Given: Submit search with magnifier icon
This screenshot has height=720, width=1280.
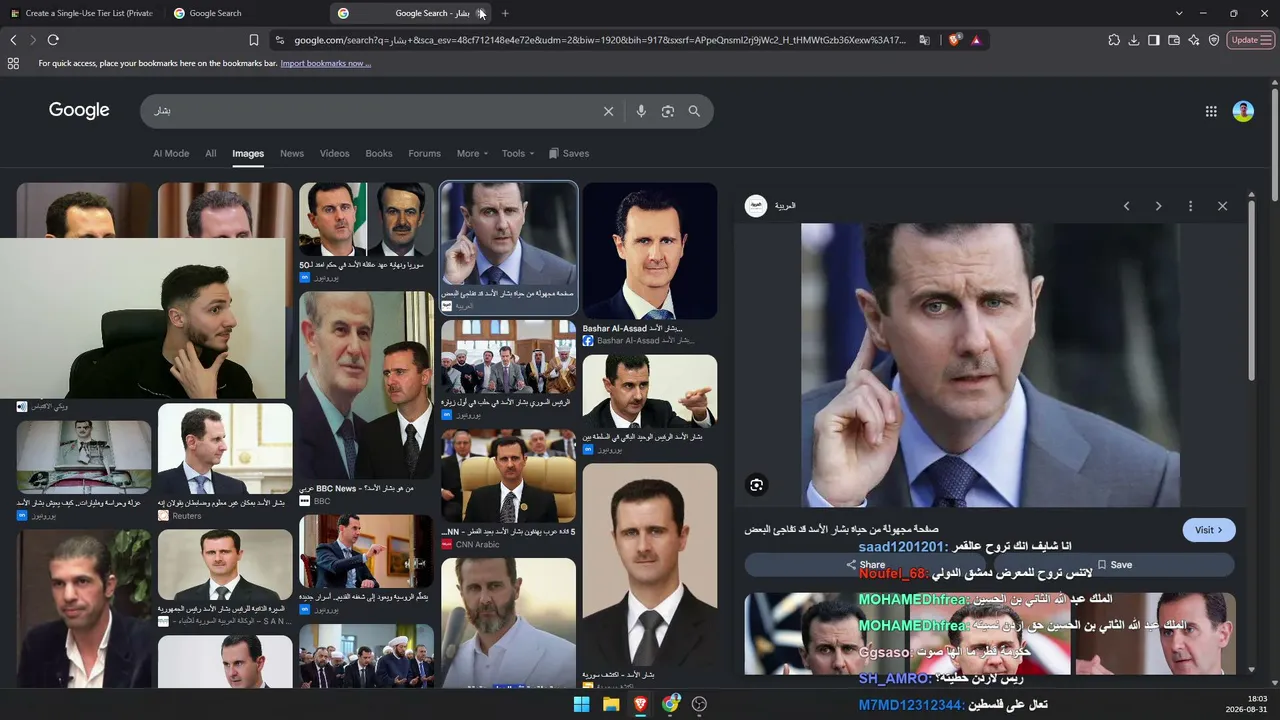Looking at the screenshot, I should [x=694, y=111].
